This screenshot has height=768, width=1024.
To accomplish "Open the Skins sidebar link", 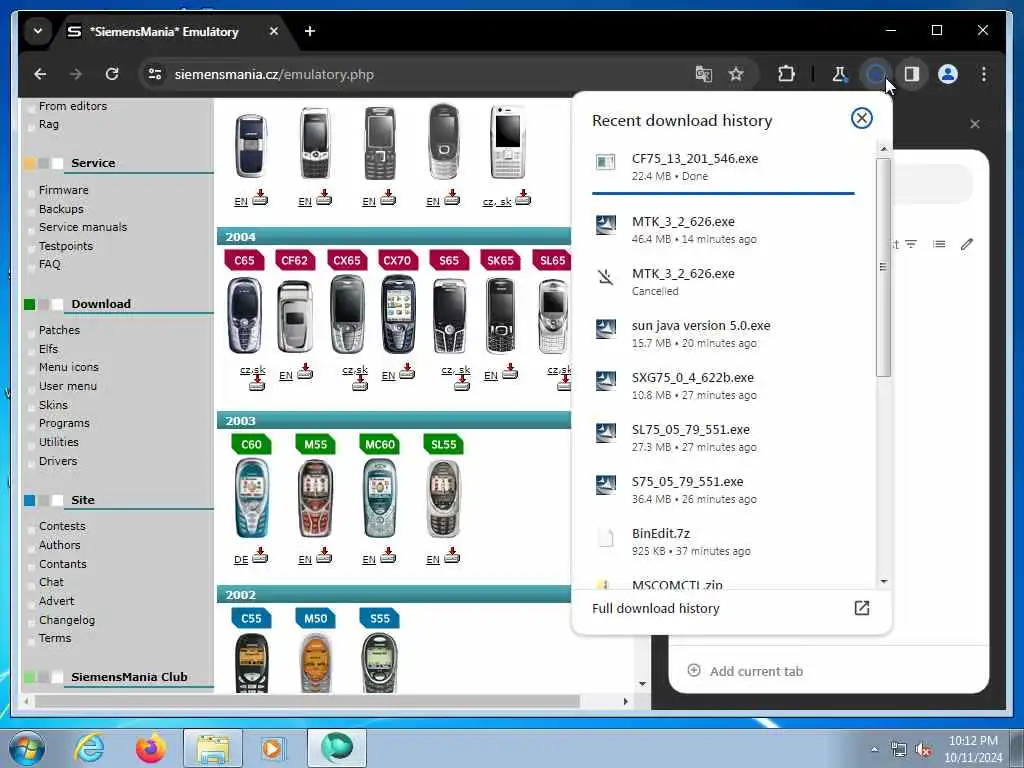I will [x=53, y=405].
